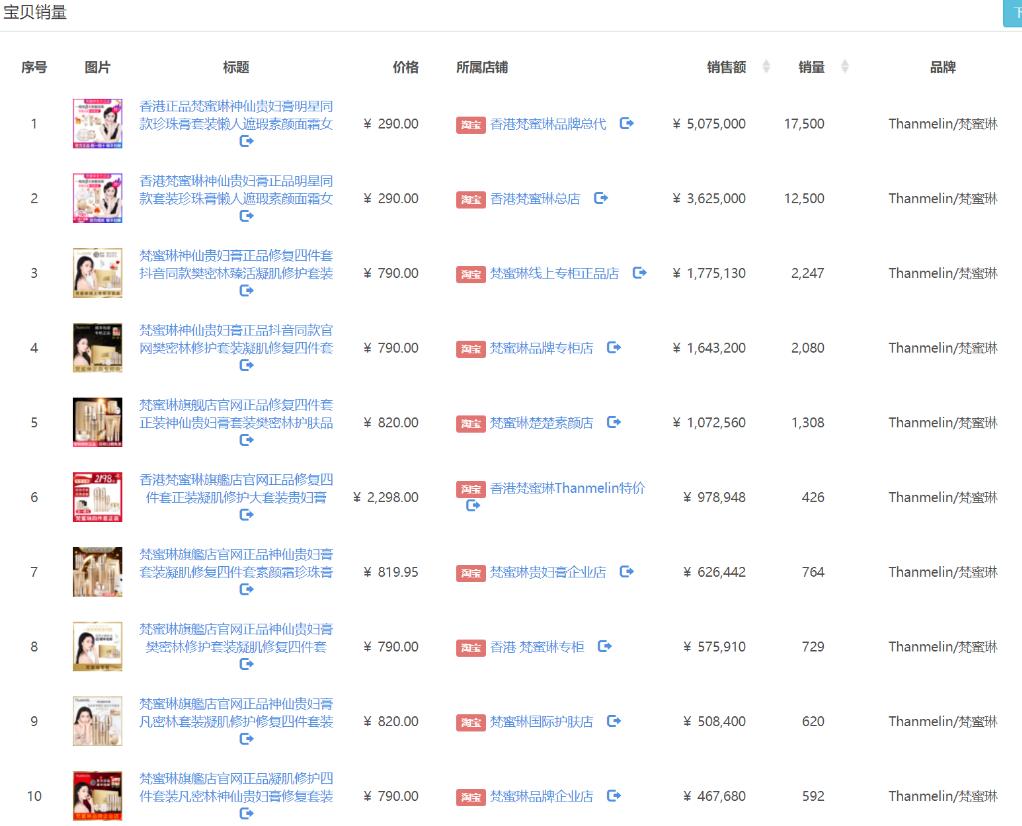Image resolution: width=1022 pixels, height=826 pixels.
Task: Open external link under title in row 3
Action: point(246,290)
